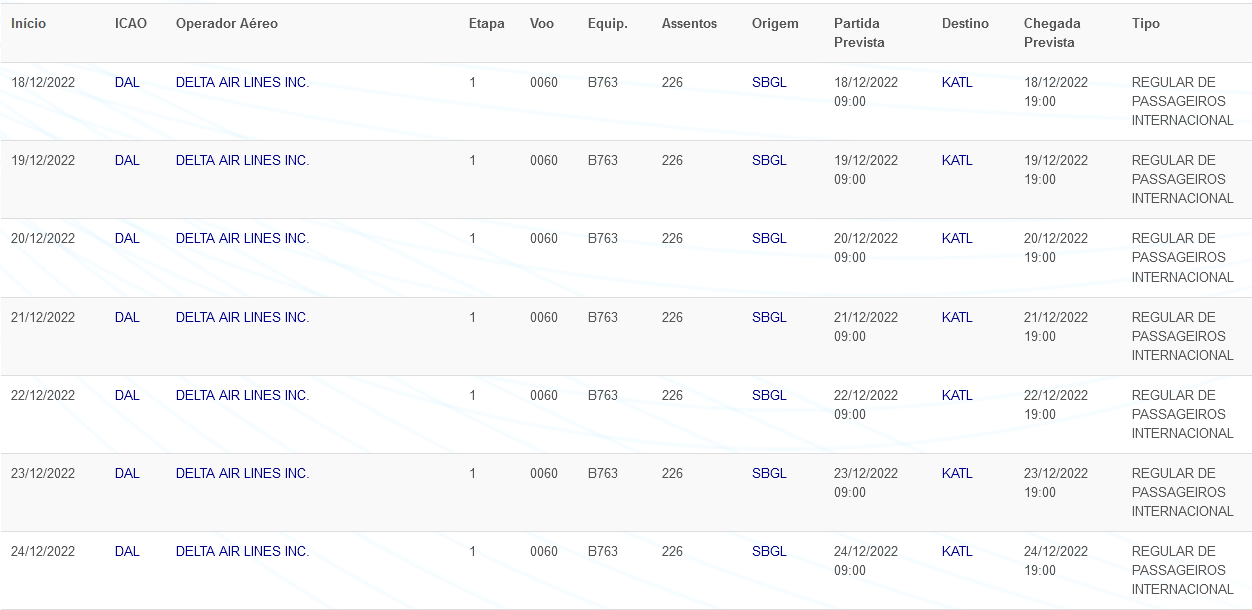
Task: Click equipment B763 in 19/12/2022 row
Action: 603,160
